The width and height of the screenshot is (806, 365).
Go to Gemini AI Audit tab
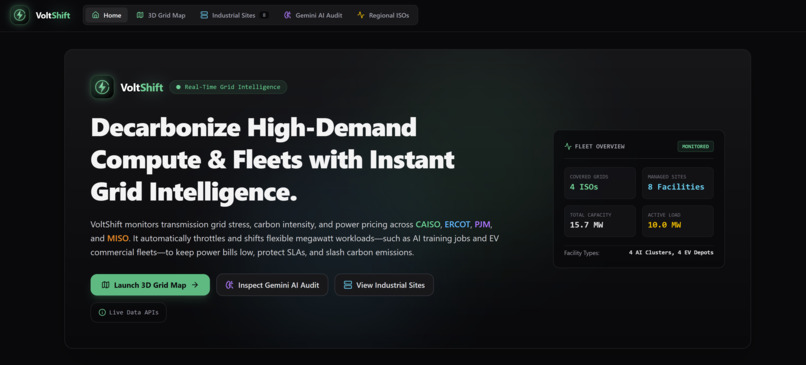pos(313,15)
